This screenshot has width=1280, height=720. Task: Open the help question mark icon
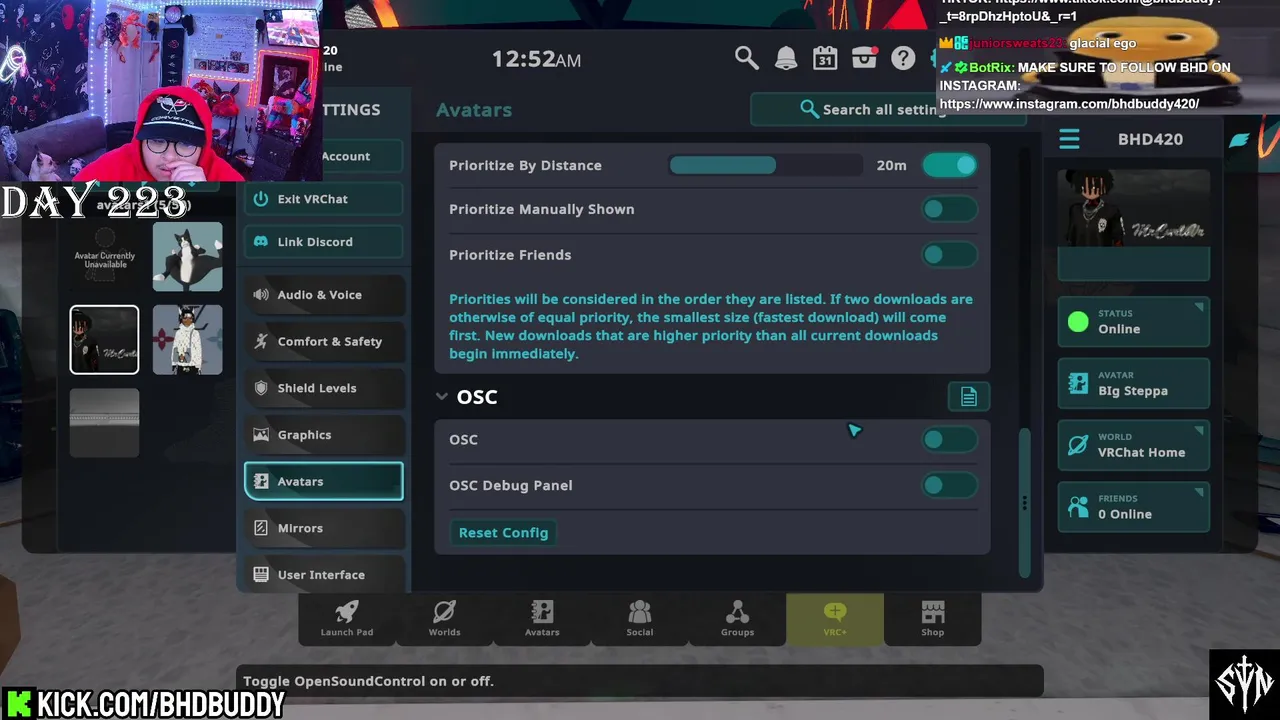click(903, 58)
